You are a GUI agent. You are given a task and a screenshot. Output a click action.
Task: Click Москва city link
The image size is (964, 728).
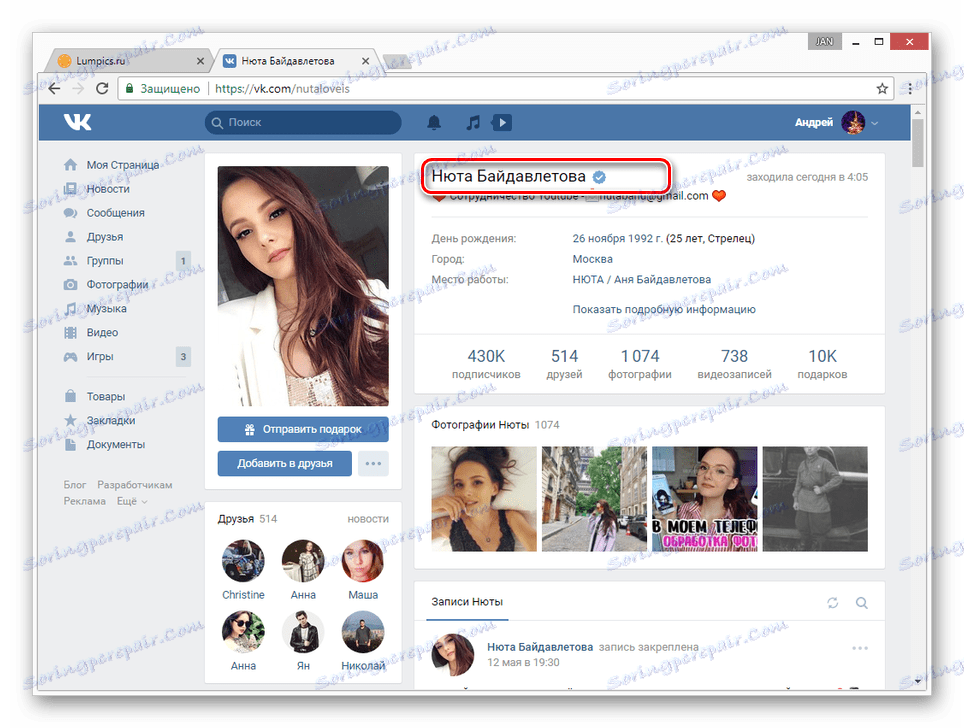[593, 259]
